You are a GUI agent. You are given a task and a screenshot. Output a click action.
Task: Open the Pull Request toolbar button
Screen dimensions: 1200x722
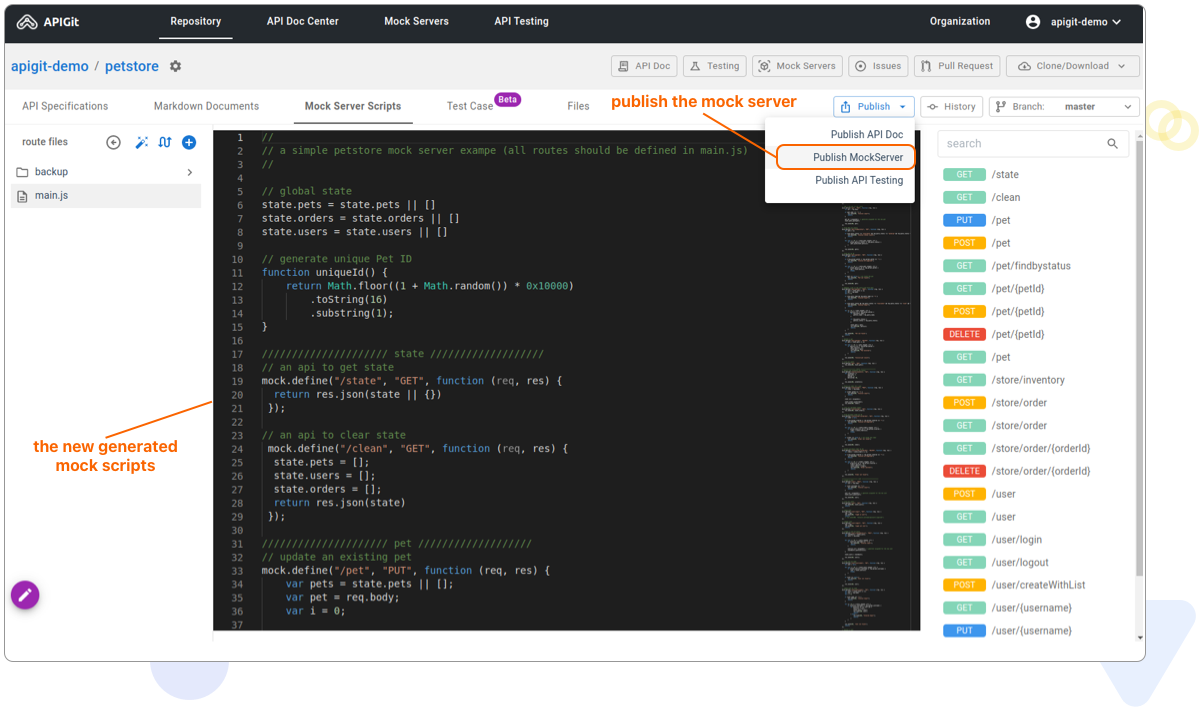point(956,66)
